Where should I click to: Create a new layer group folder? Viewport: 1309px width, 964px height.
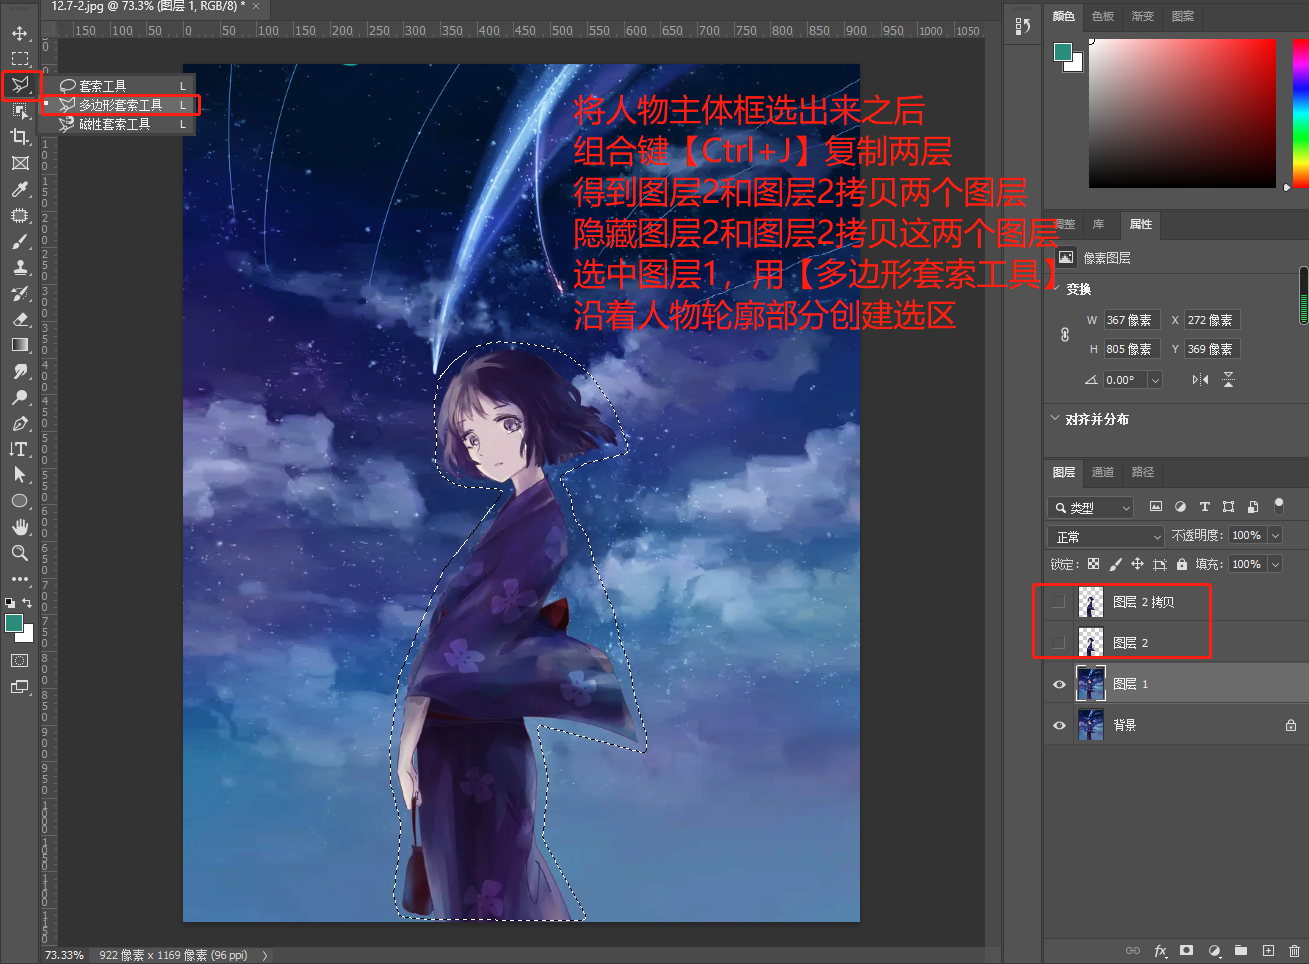1241,950
